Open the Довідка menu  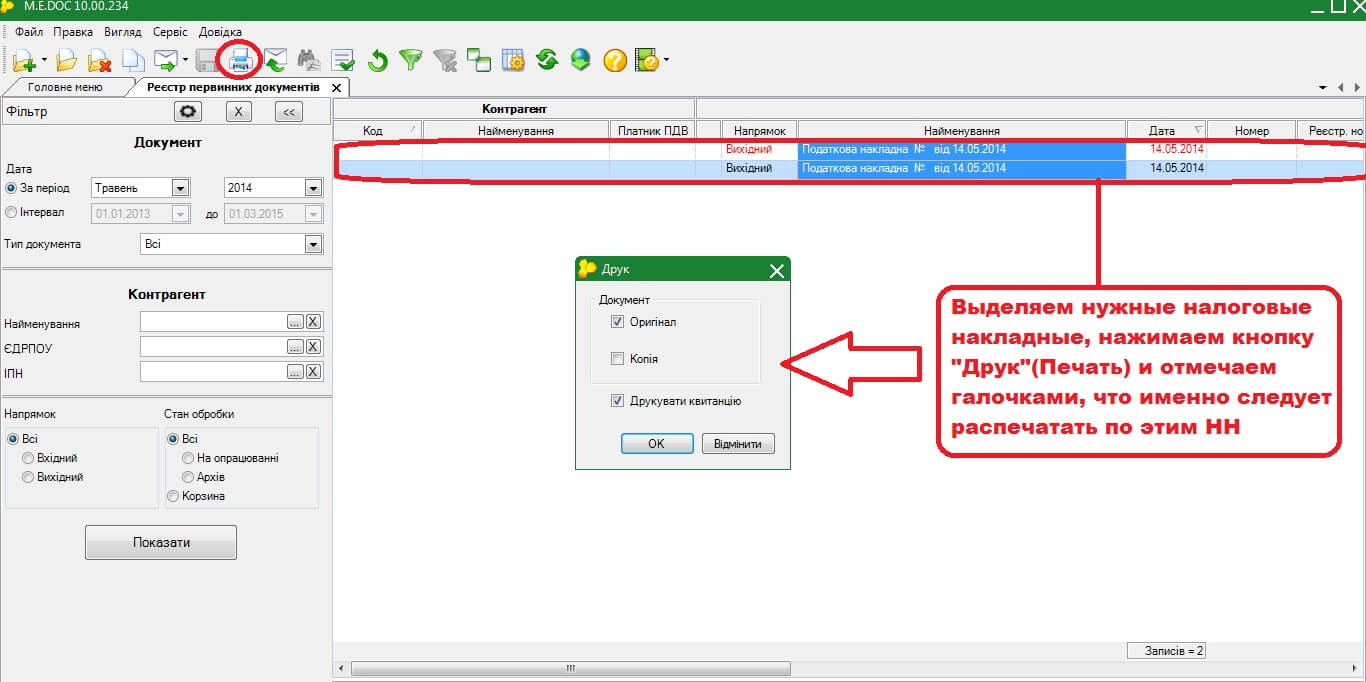tap(220, 32)
